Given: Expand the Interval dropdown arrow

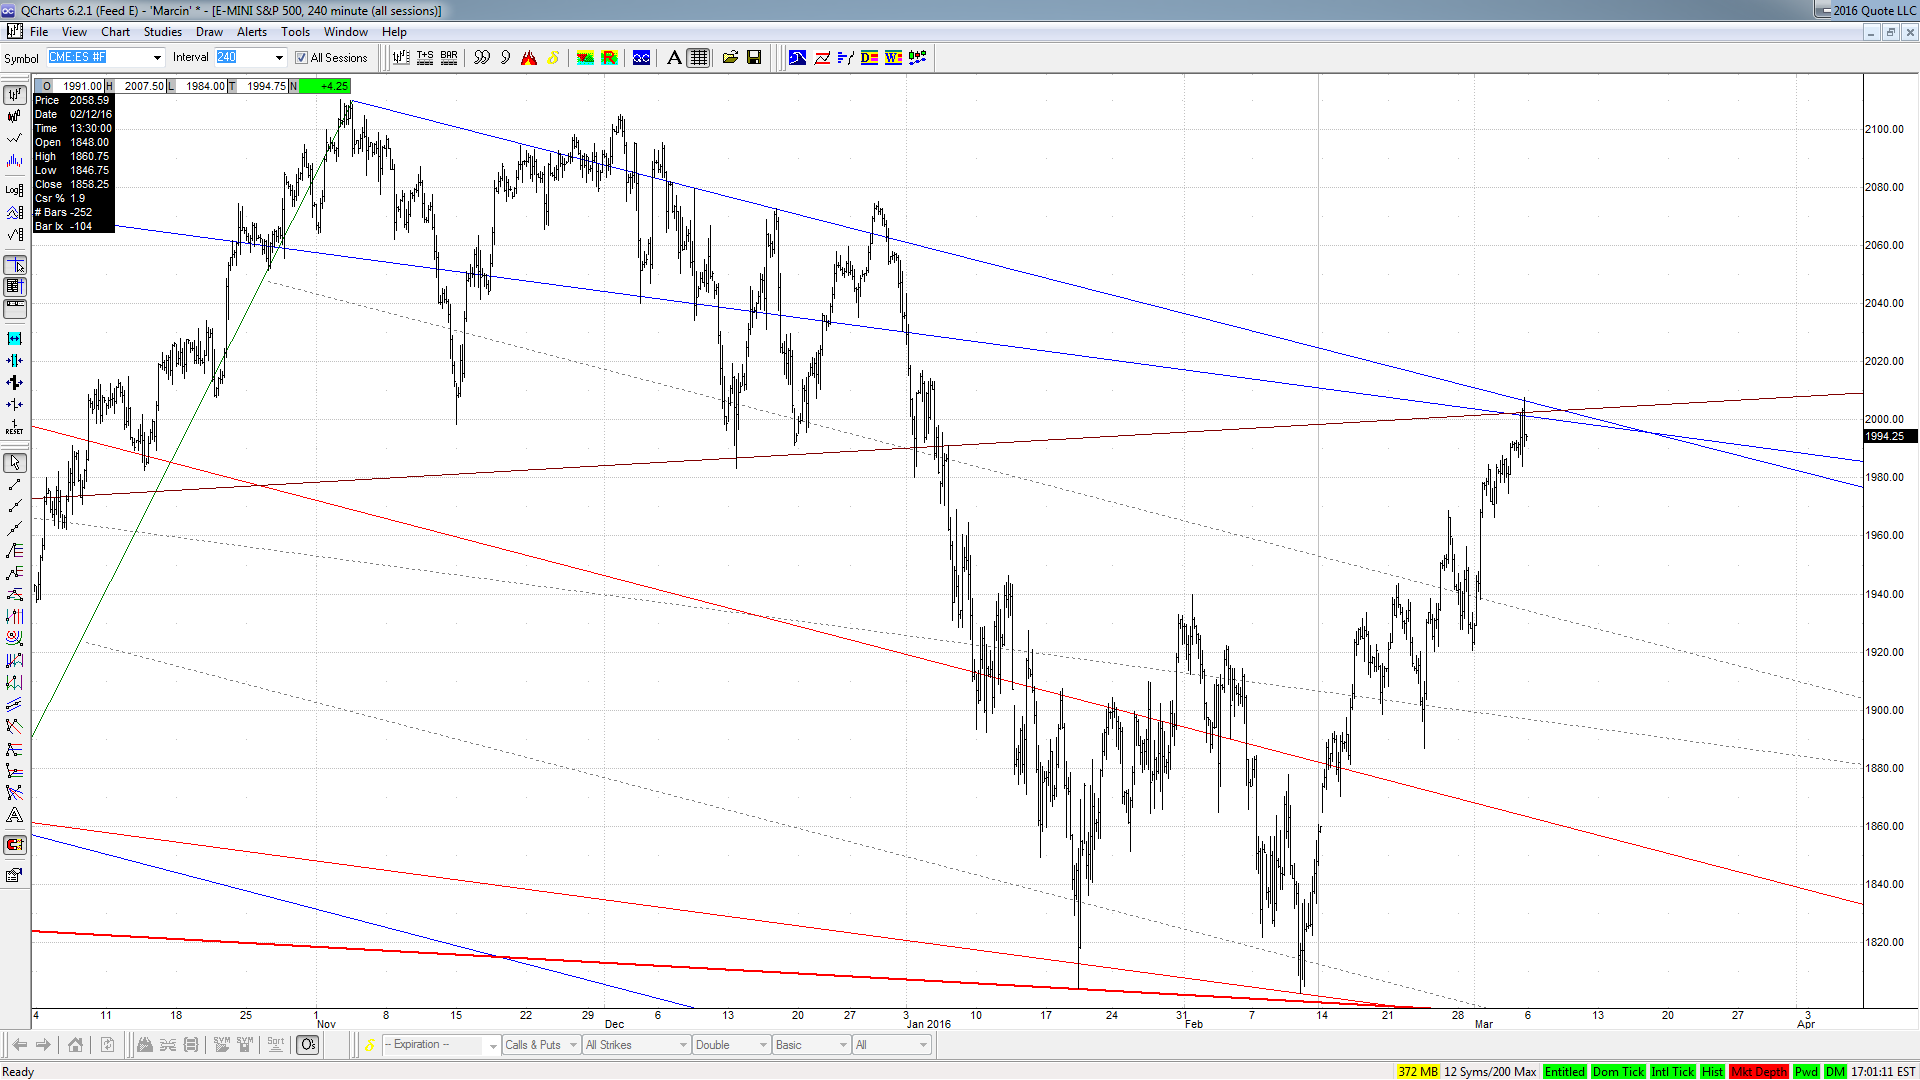Looking at the screenshot, I should [x=279, y=58].
